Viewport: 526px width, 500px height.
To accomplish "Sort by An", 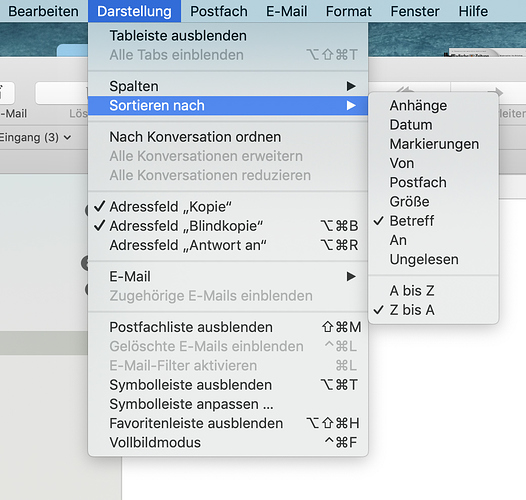I will click(433, 240).
